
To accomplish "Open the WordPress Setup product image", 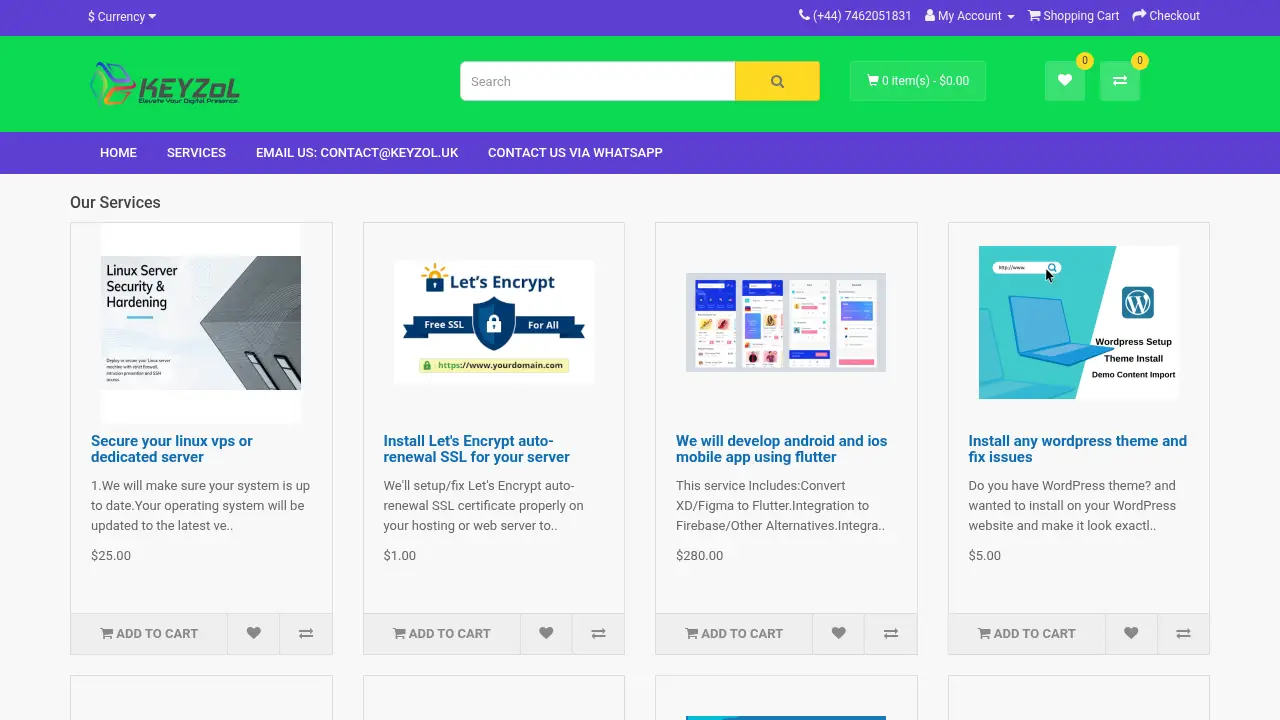I will click(x=1079, y=323).
